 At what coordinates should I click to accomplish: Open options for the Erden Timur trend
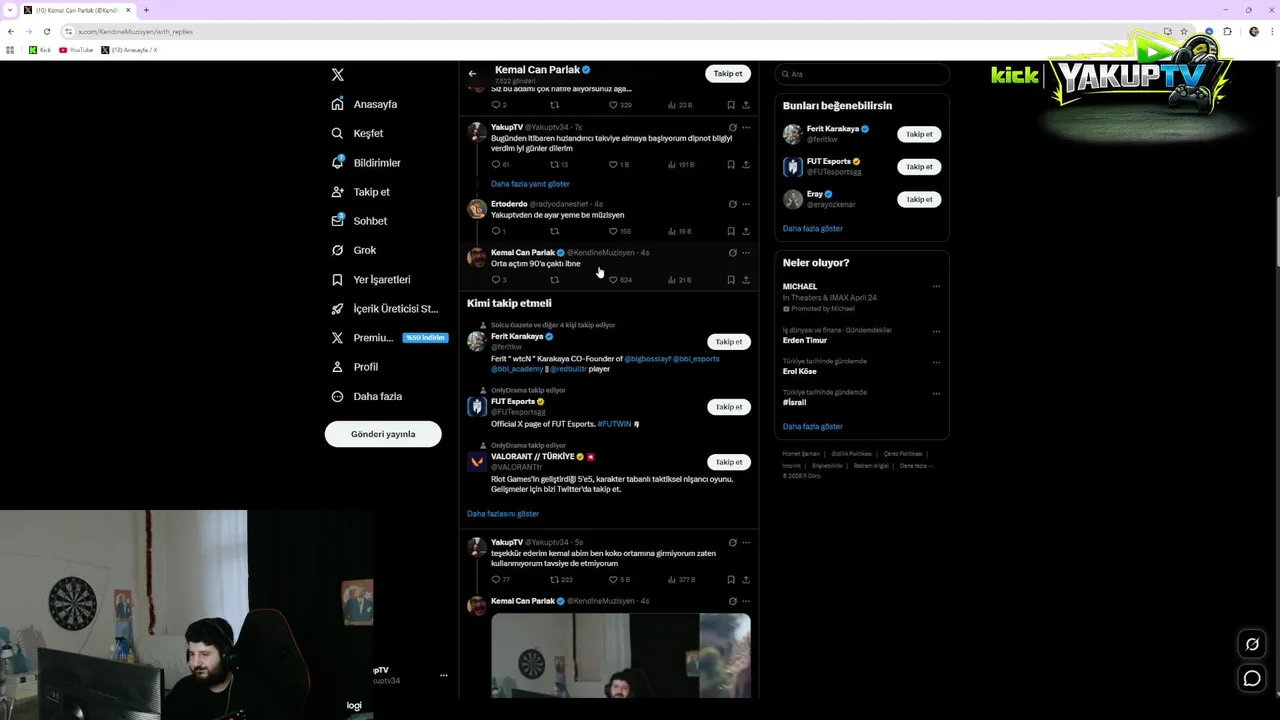(936, 331)
